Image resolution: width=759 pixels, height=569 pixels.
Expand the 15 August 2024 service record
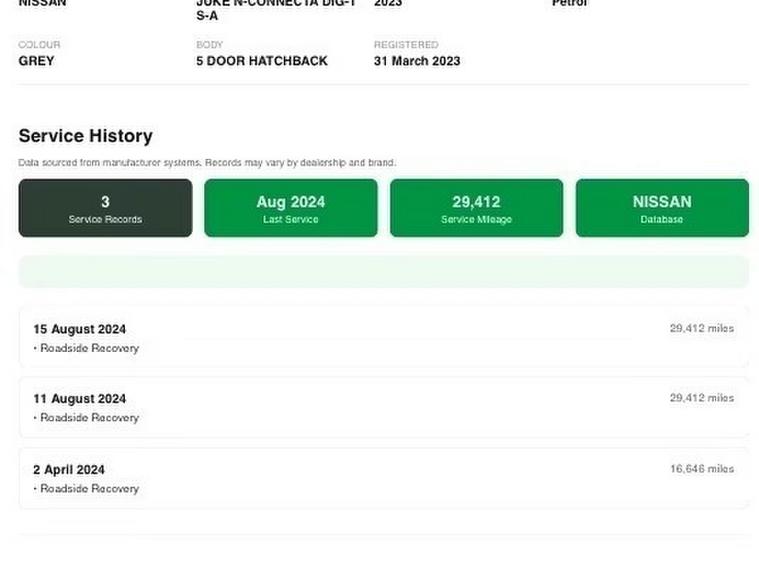click(383, 337)
